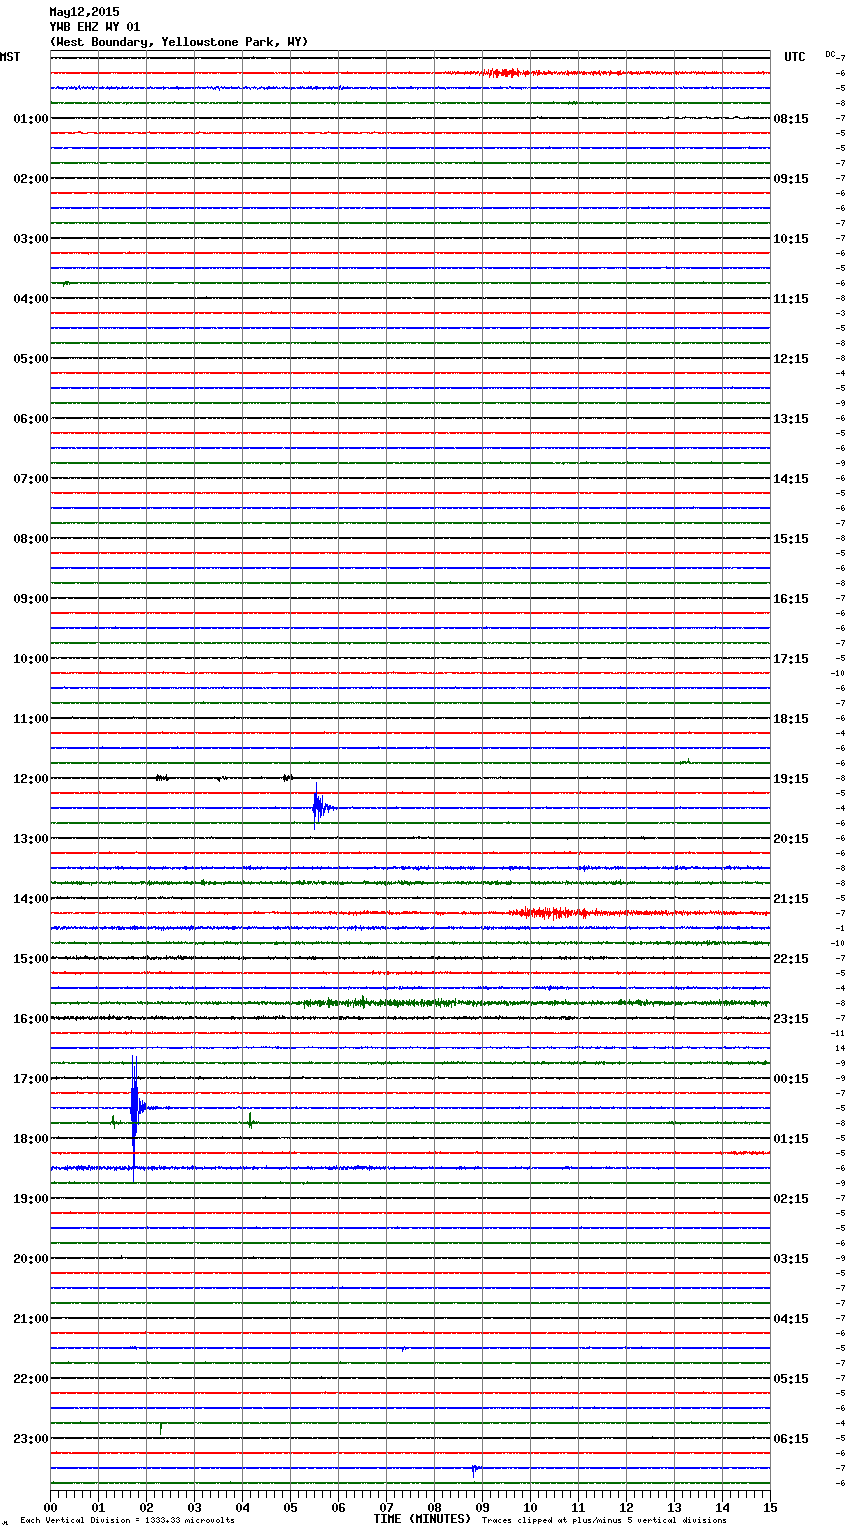
Task: Select the 08:00 MST hour label
Action: coord(30,539)
